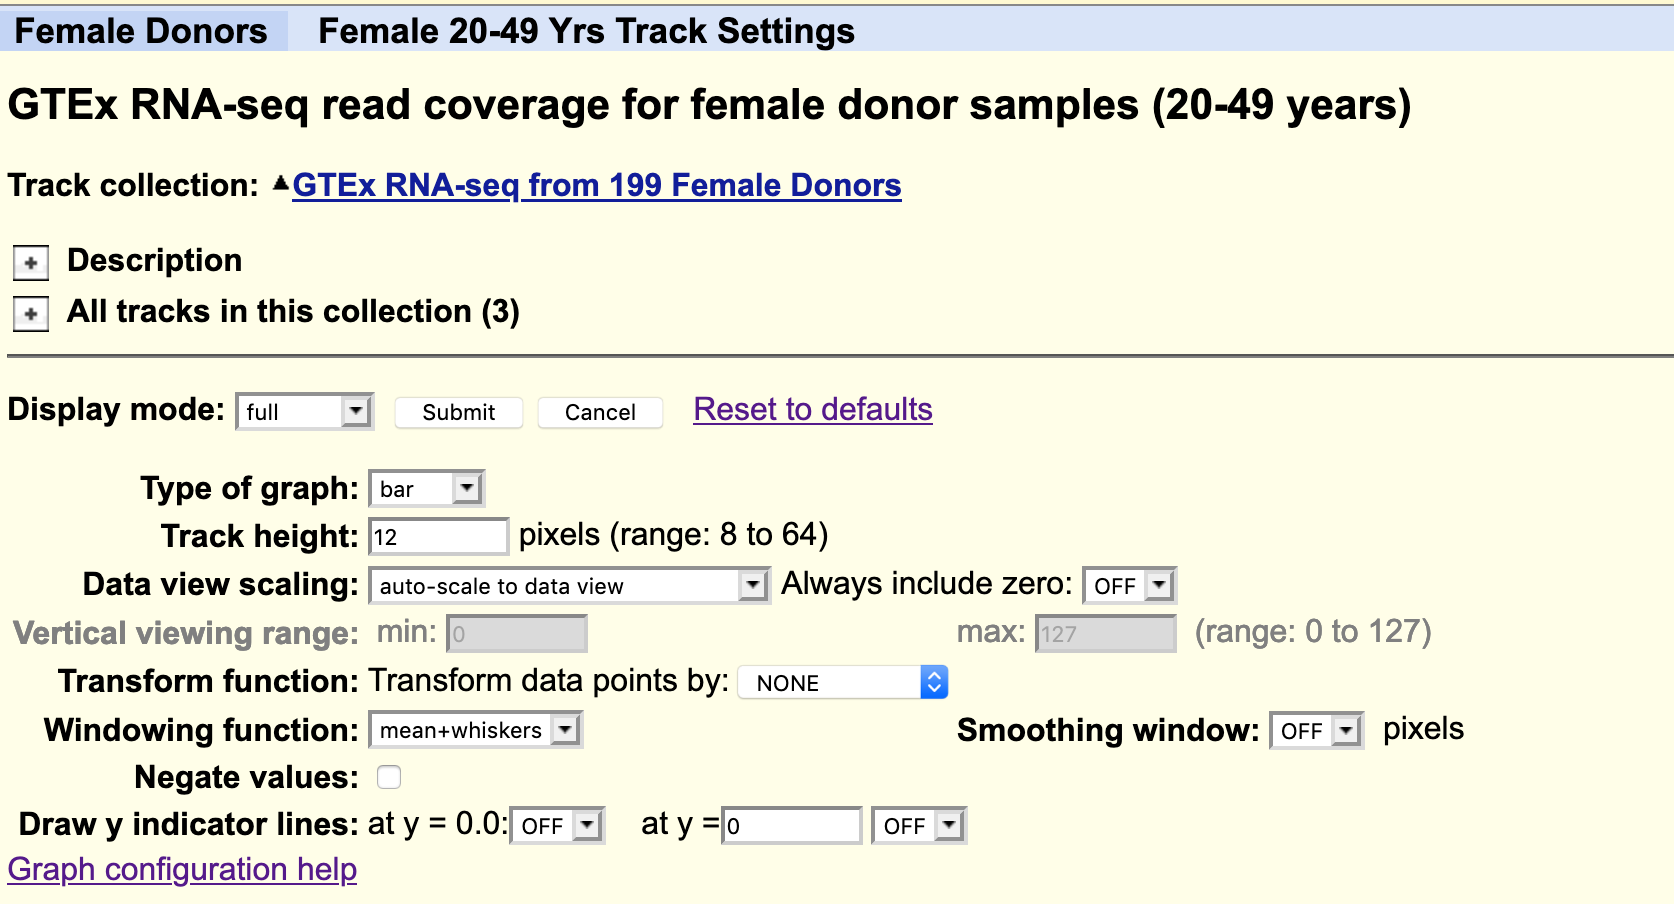Click the Track height input field
Viewport: 1674px width, 904px height.
[x=438, y=537]
